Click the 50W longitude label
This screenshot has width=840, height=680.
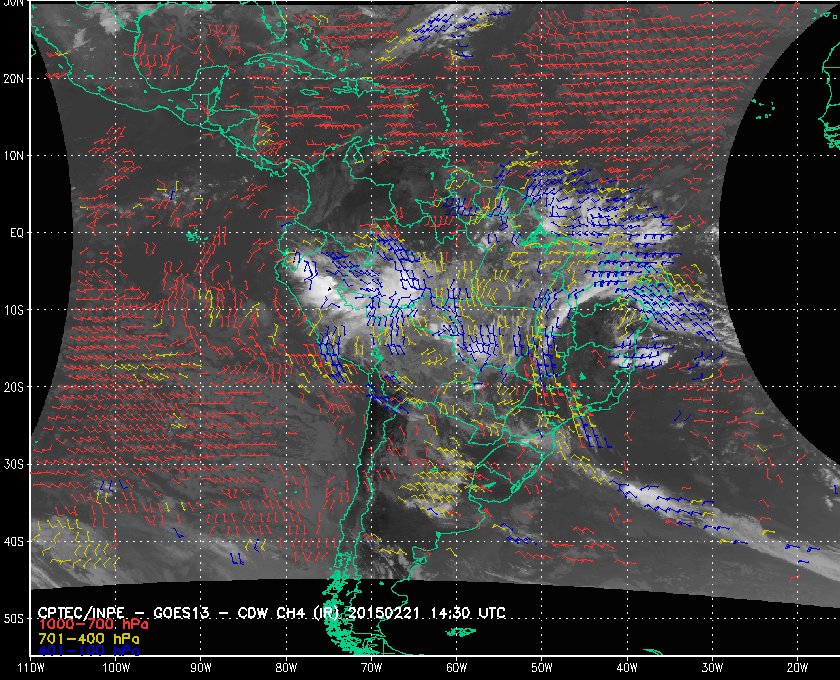pos(542,668)
